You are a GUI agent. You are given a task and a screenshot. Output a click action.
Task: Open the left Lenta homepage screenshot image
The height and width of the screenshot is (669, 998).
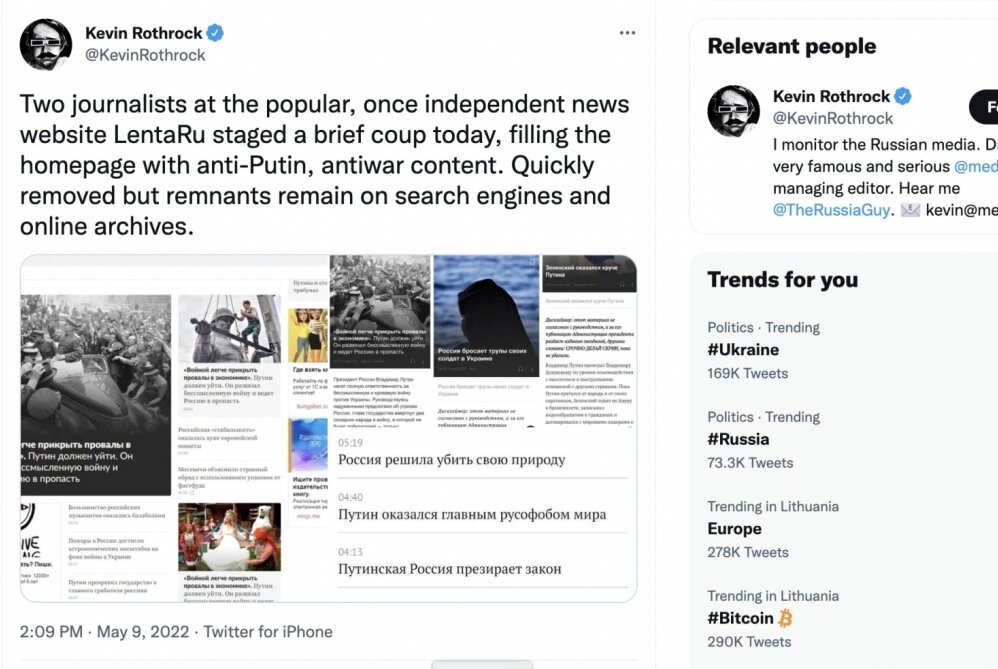click(x=174, y=428)
